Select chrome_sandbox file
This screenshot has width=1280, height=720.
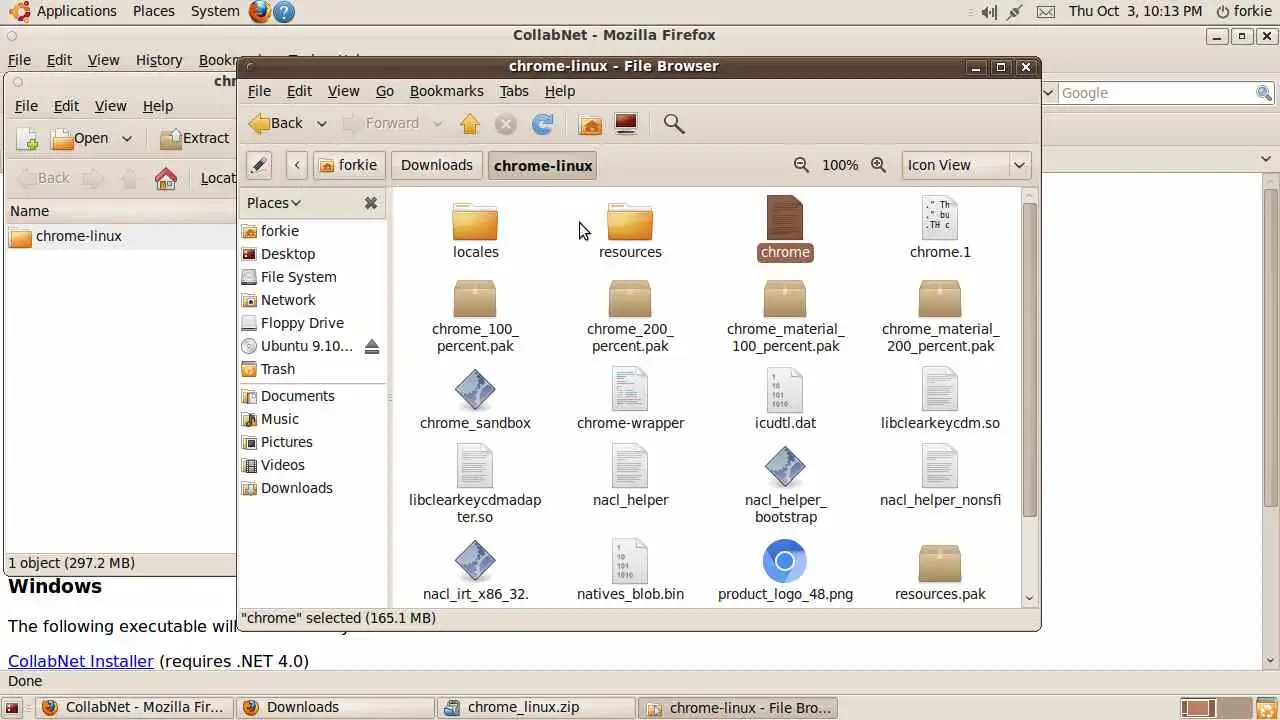[475, 399]
